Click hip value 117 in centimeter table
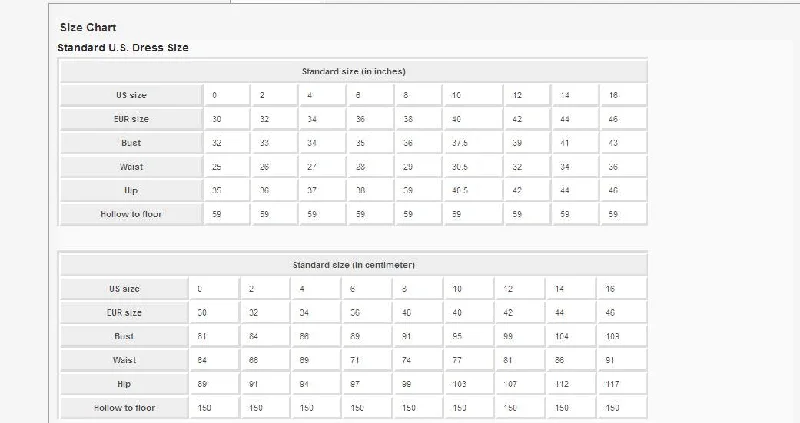Image resolution: width=800 pixels, height=423 pixels. (x=612, y=384)
